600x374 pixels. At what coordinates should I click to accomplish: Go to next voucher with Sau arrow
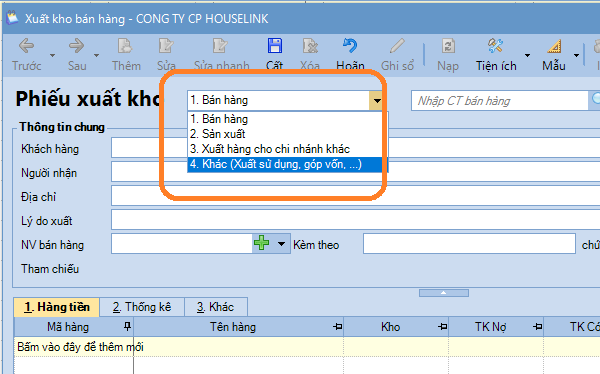(77, 46)
